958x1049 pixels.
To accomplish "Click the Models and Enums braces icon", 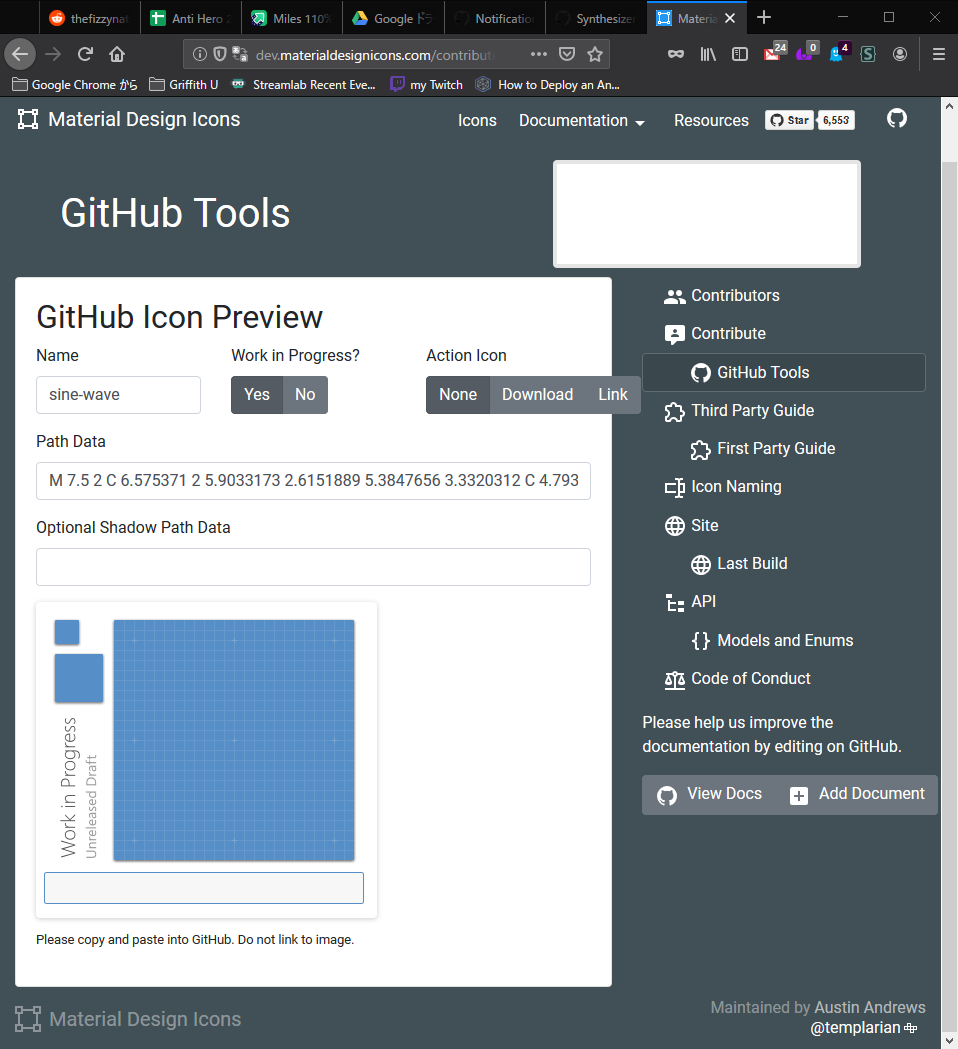I will [700, 641].
